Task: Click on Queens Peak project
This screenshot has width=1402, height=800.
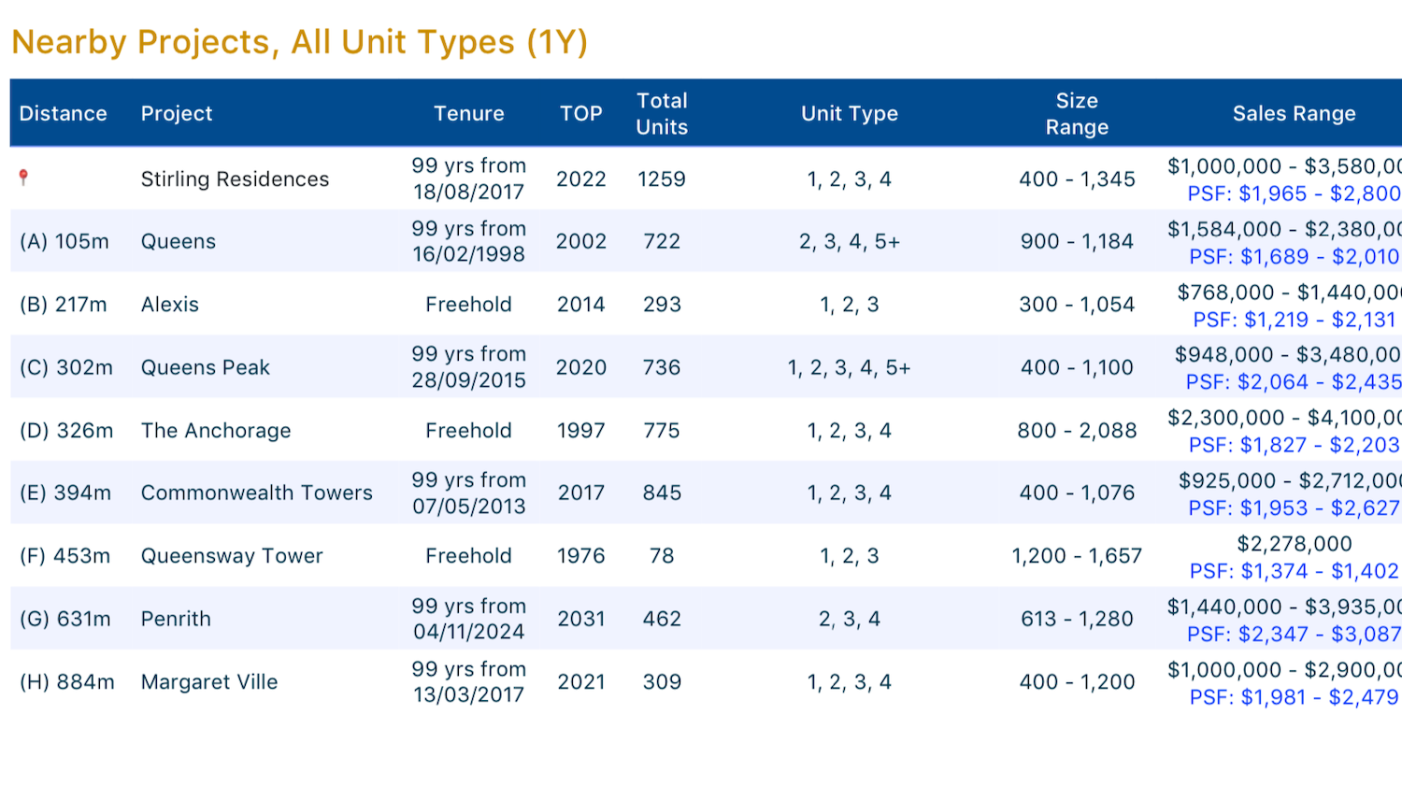Action: [205, 367]
